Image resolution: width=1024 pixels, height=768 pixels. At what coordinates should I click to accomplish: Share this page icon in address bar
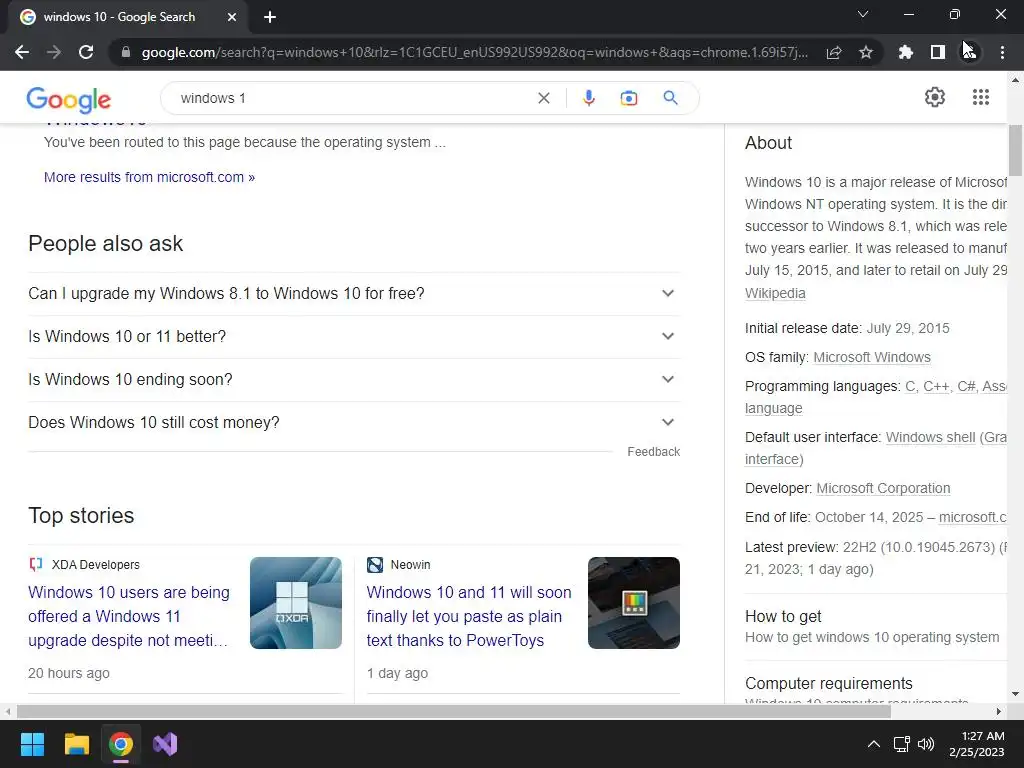[834, 52]
